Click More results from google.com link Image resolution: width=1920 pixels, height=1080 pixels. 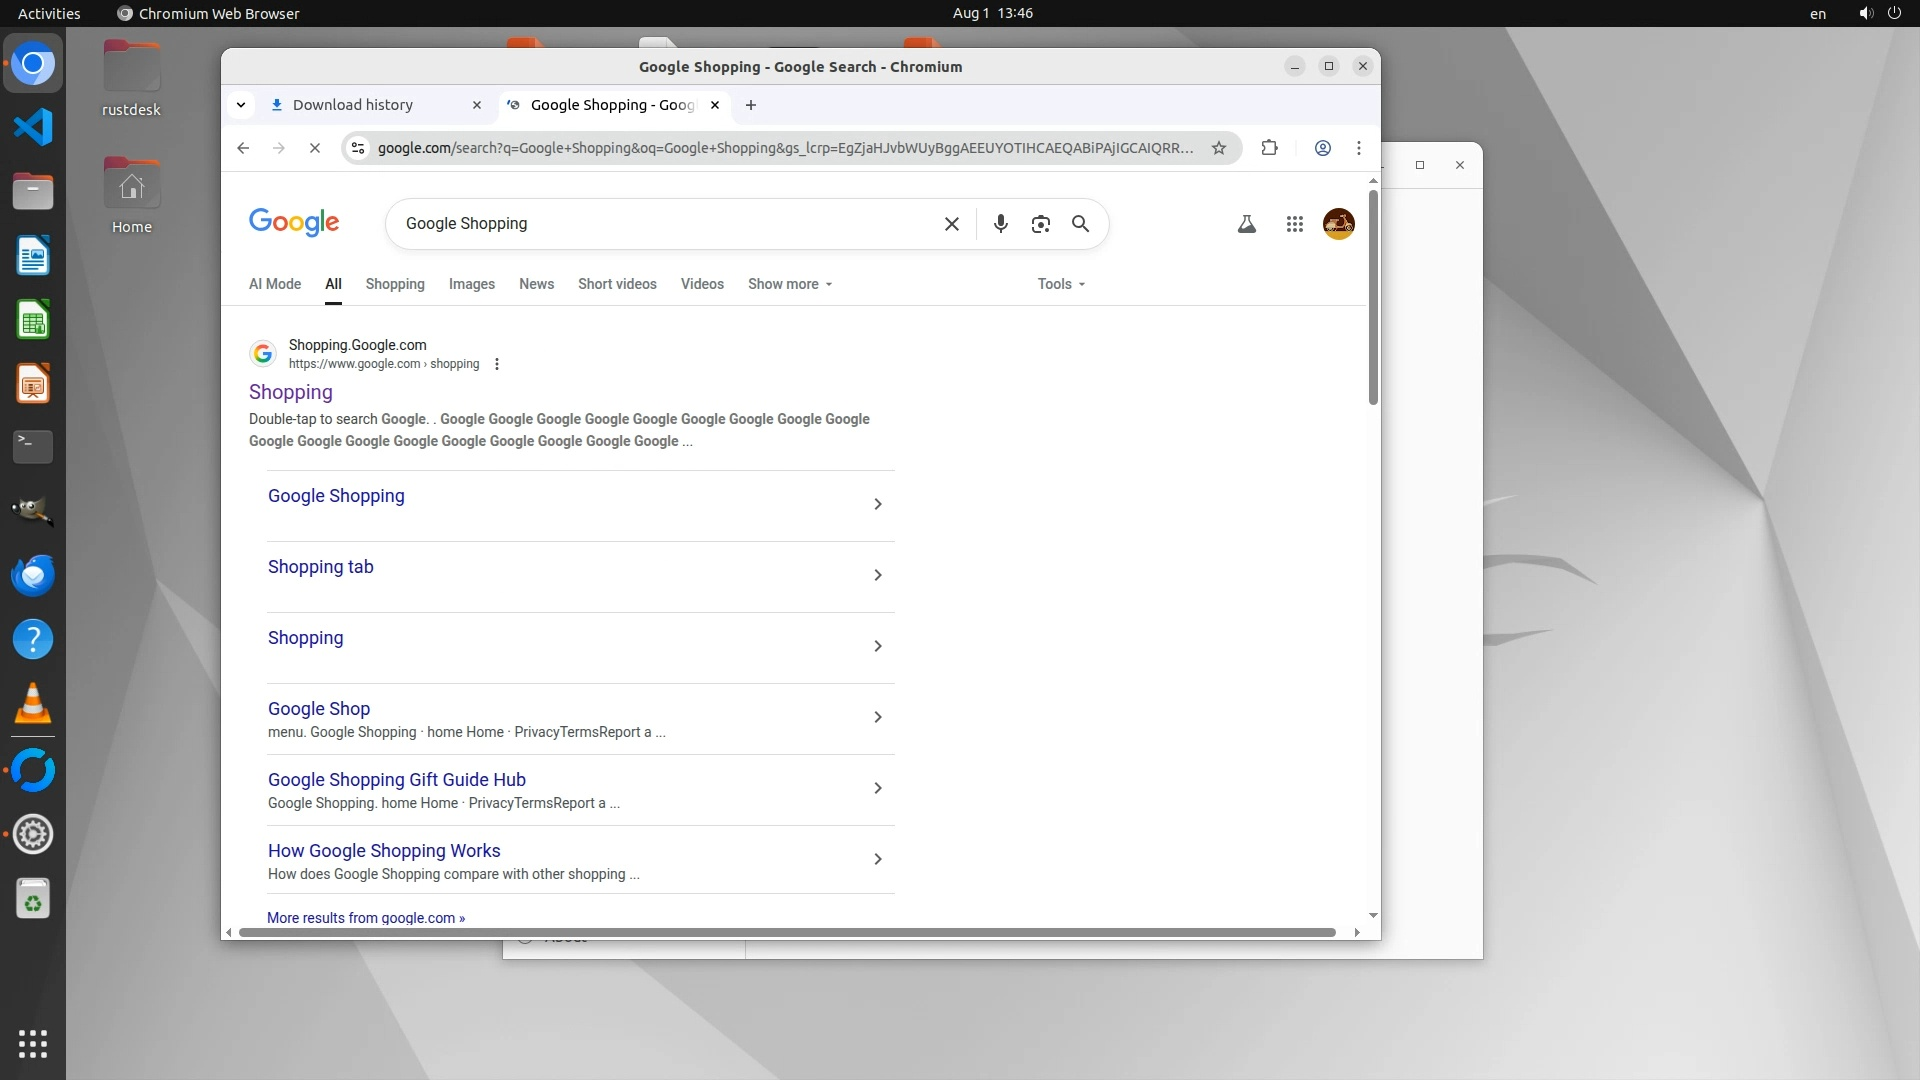click(x=365, y=918)
